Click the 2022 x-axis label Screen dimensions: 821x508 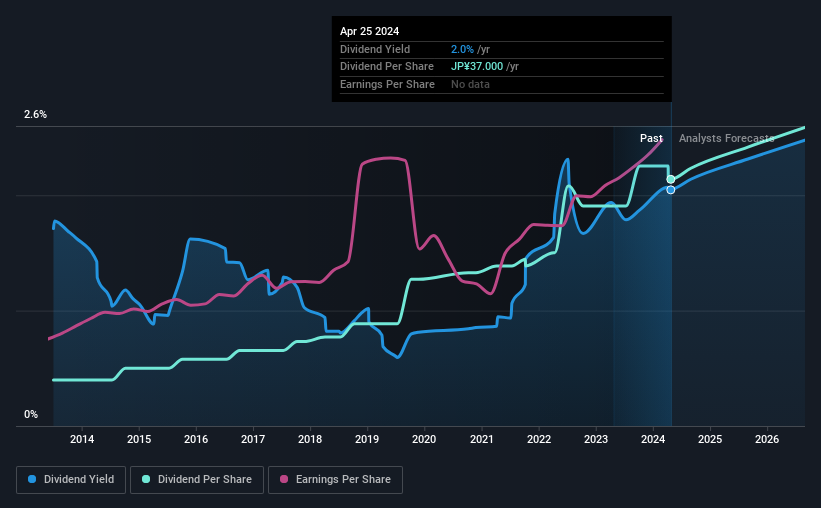[539, 439]
